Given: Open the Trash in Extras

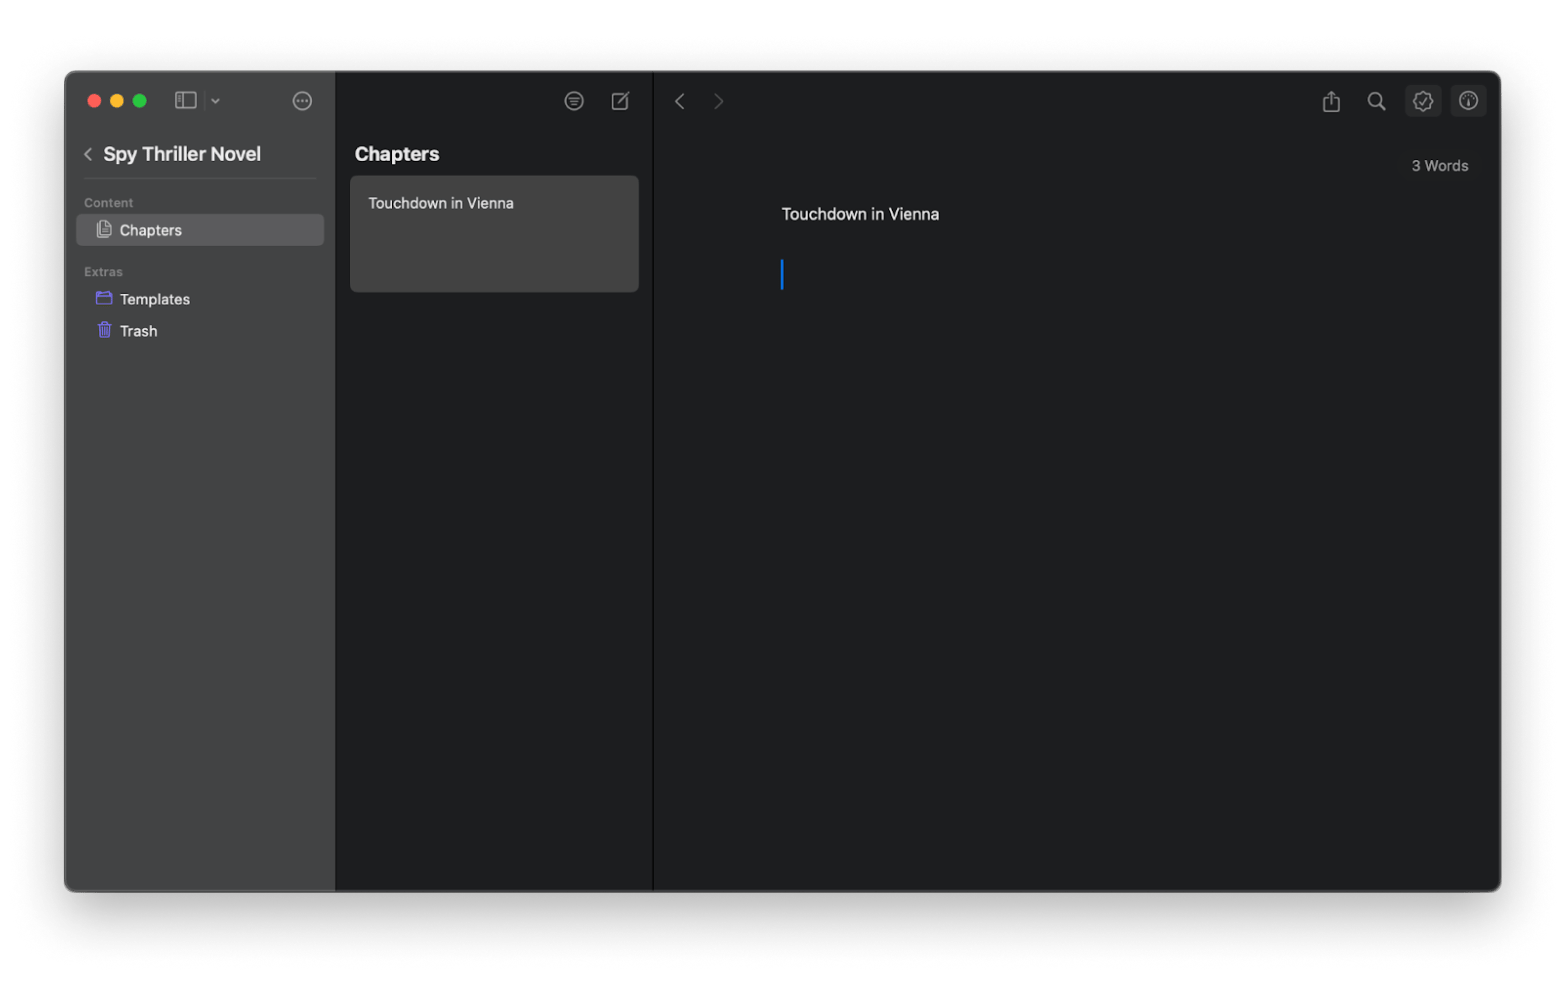Looking at the screenshot, I should 138,331.
